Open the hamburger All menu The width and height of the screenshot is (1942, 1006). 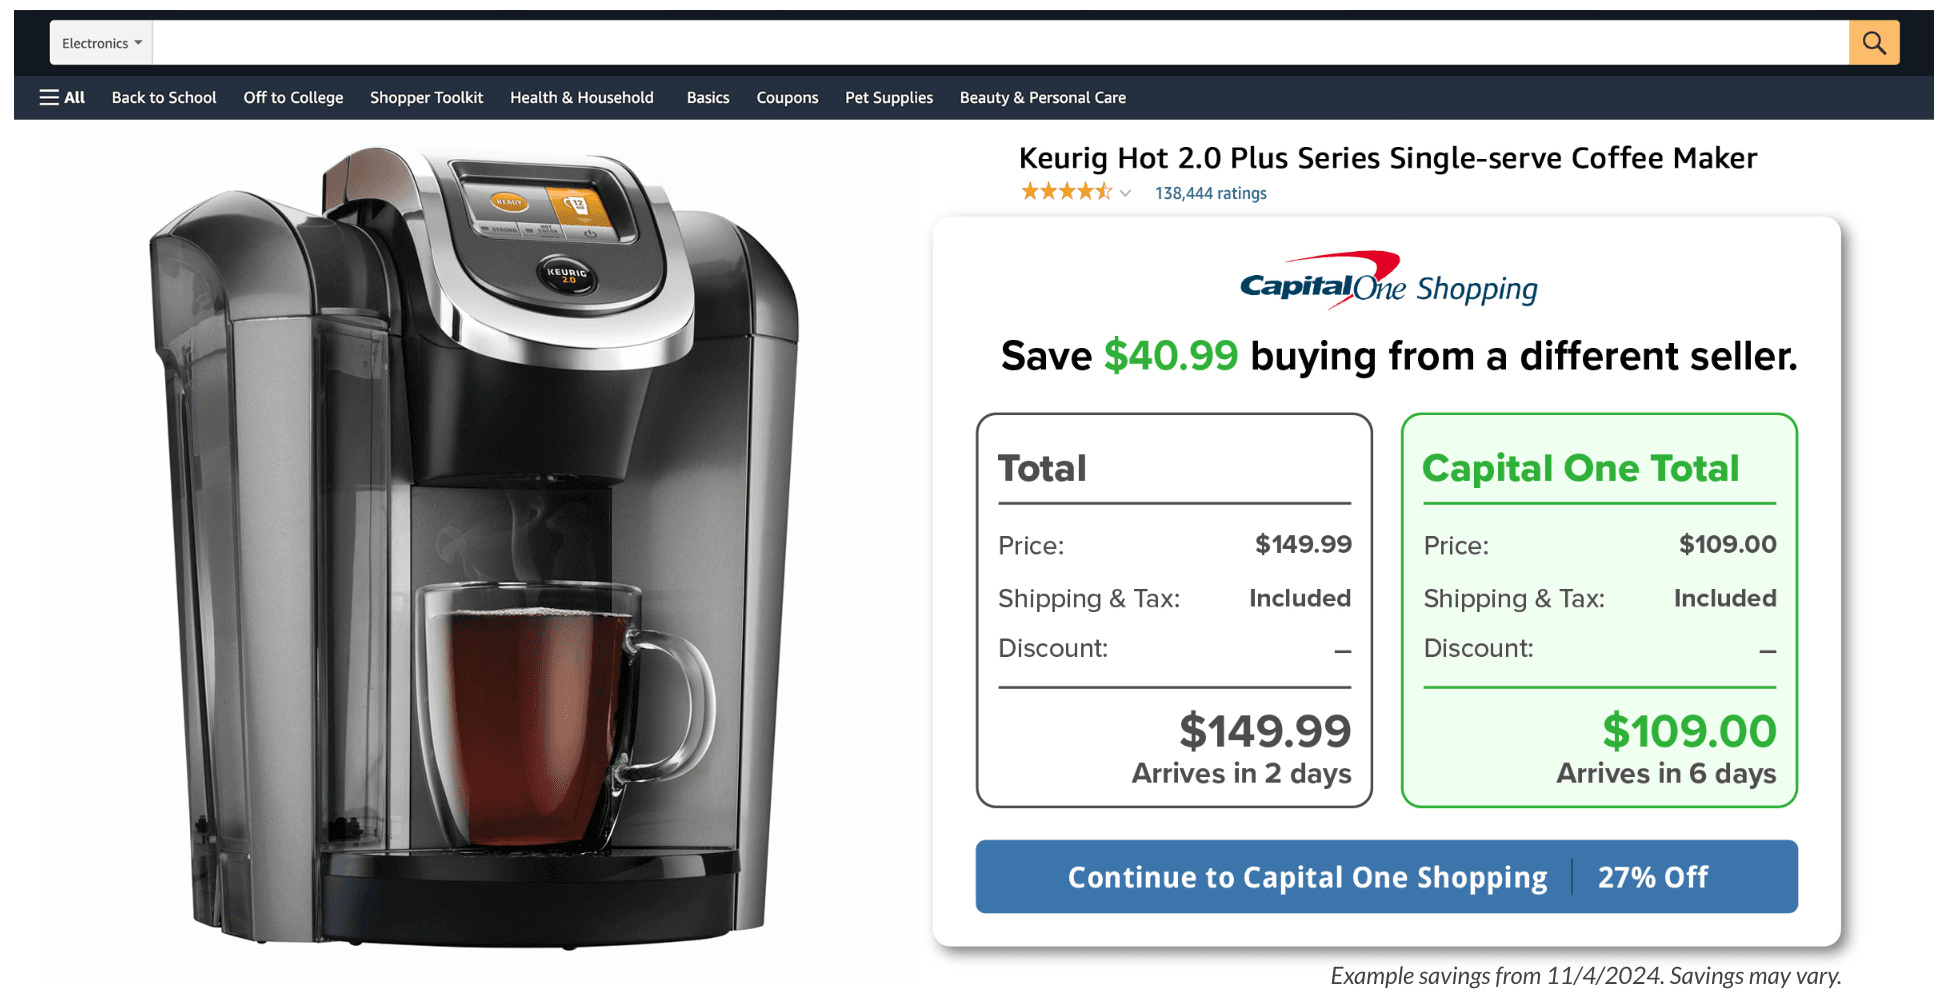62,98
